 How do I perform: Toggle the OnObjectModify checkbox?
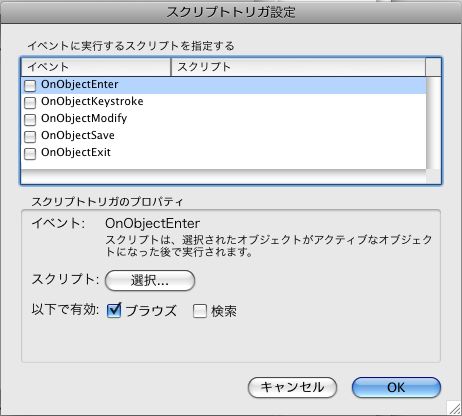click(30, 119)
